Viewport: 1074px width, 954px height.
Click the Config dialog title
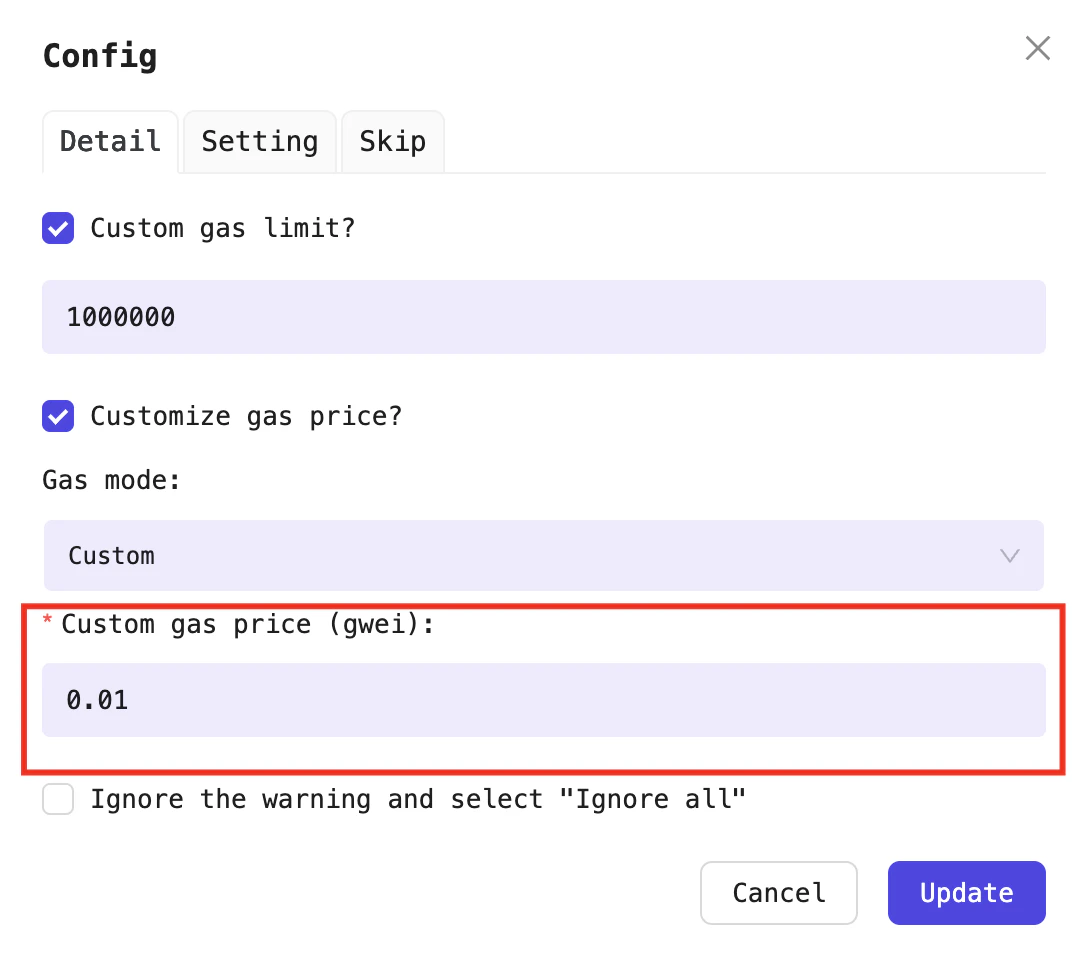click(100, 56)
